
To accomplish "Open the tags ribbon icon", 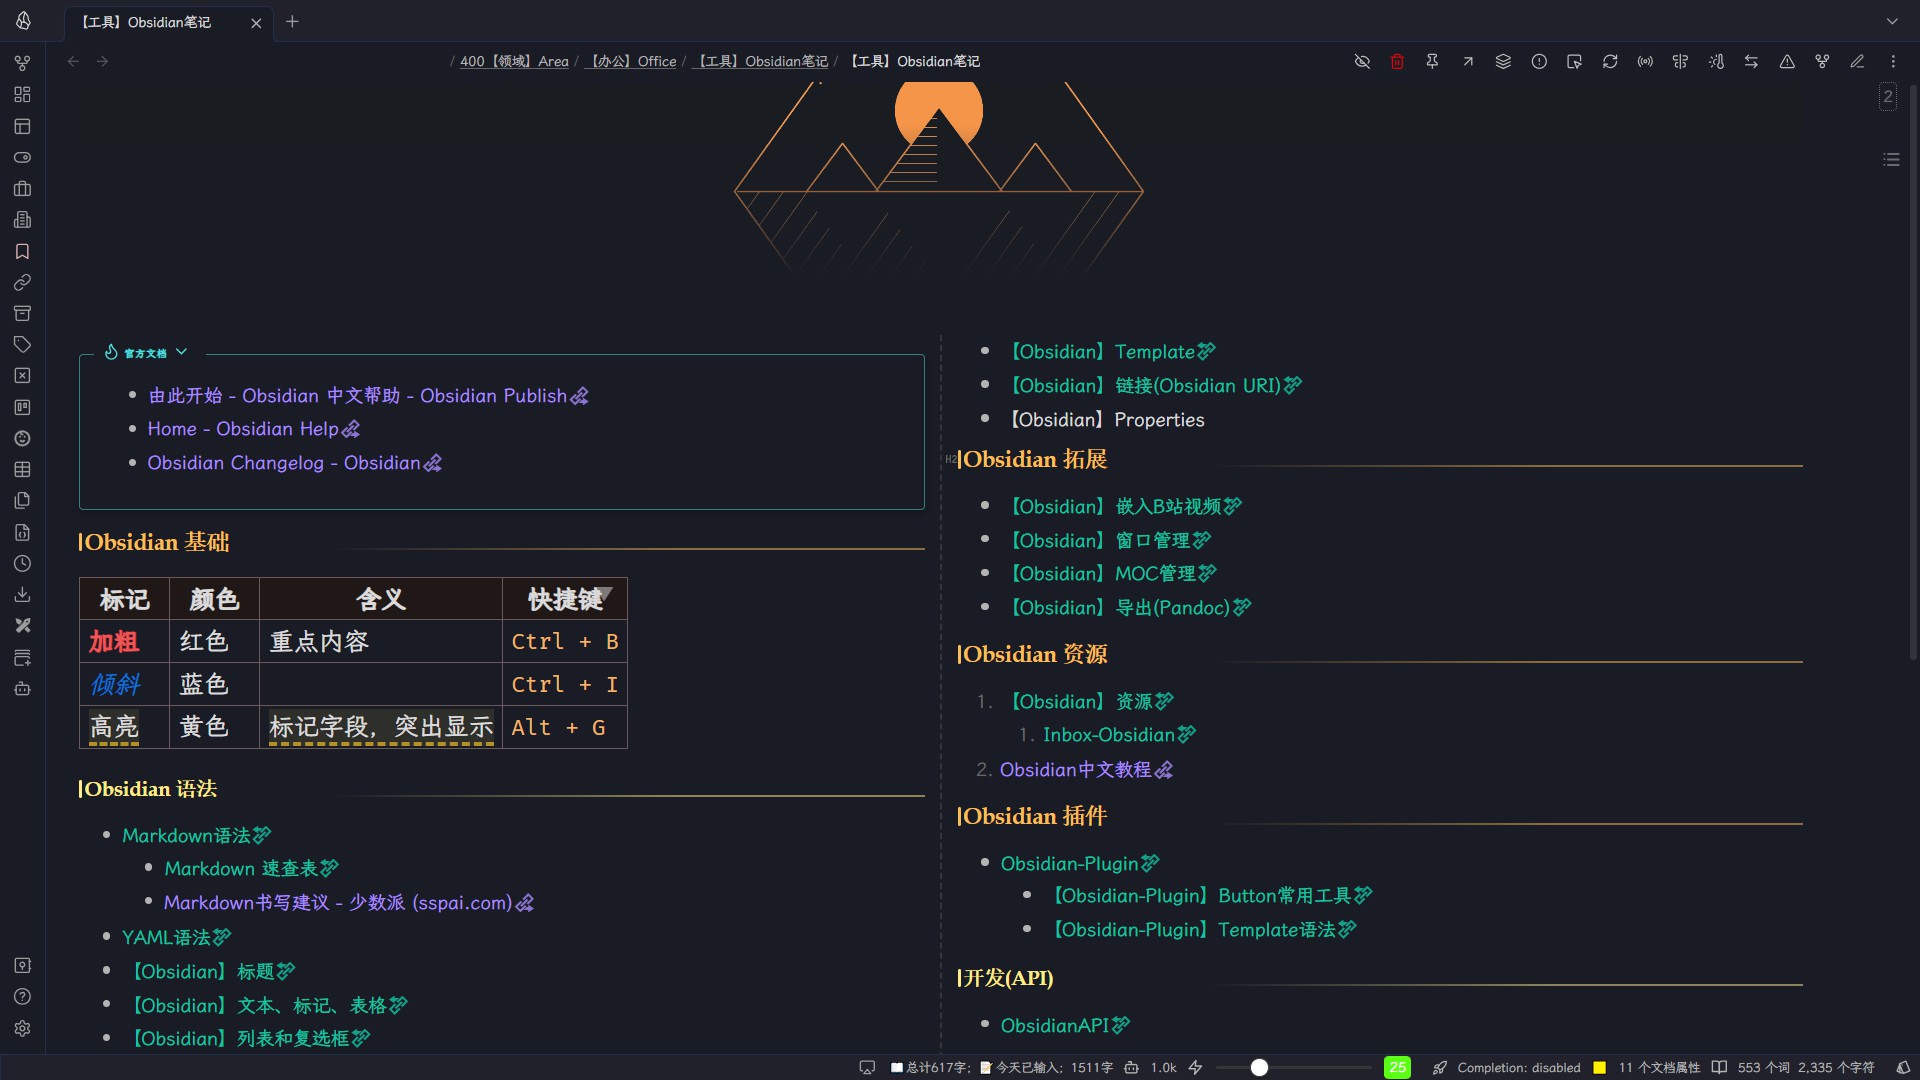I will (22, 344).
